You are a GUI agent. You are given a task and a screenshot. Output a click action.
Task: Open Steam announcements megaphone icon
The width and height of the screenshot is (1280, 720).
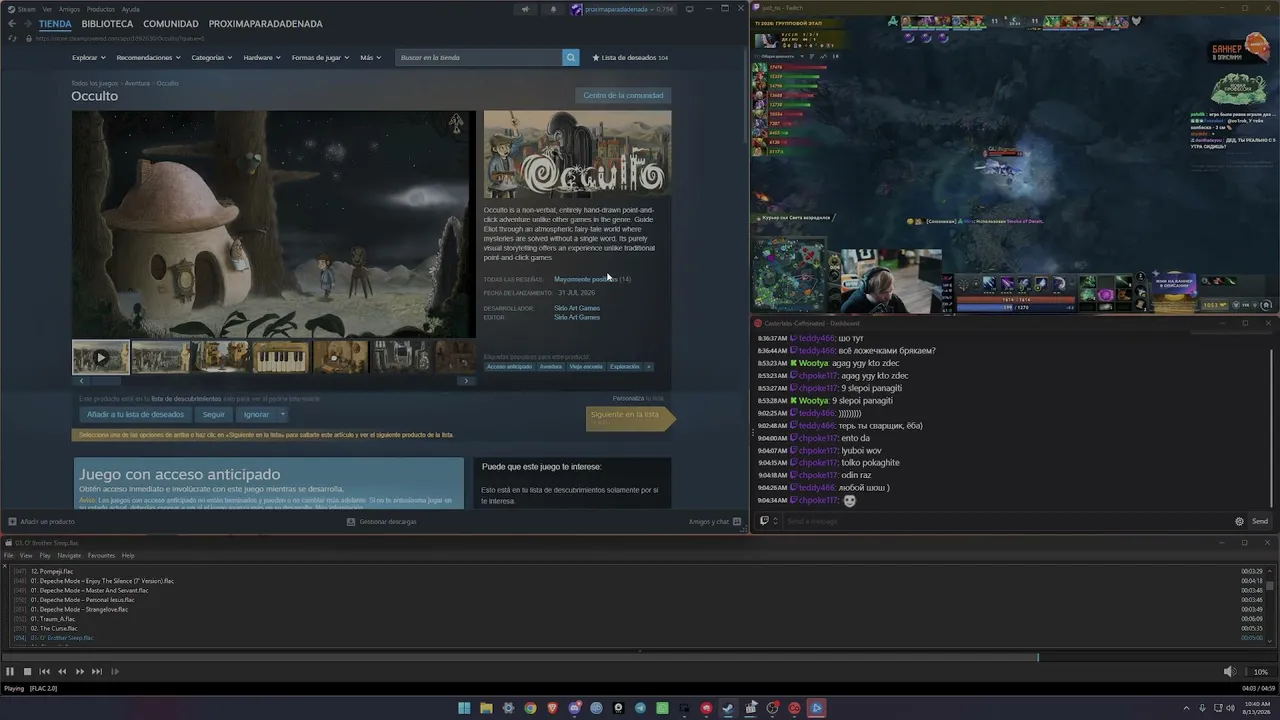tap(525, 9)
